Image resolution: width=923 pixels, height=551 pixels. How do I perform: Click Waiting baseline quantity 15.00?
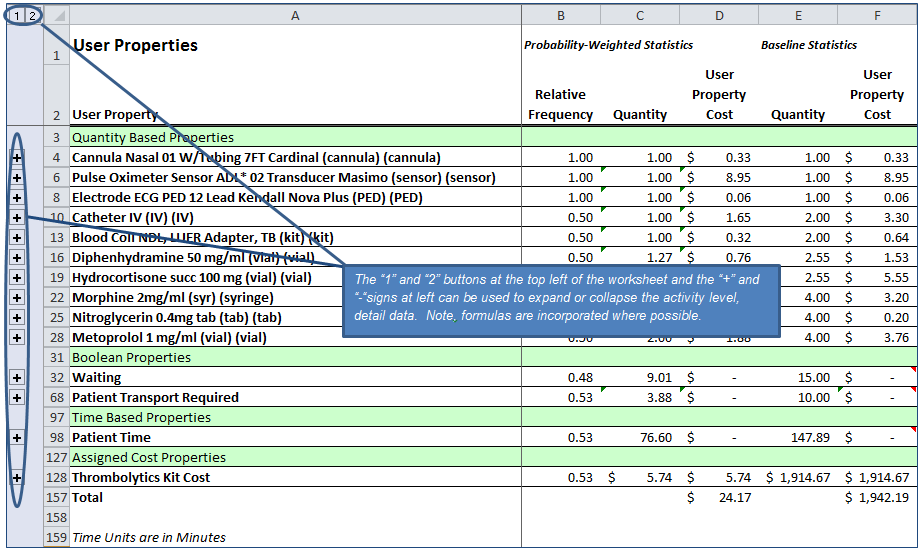point(814,378)
